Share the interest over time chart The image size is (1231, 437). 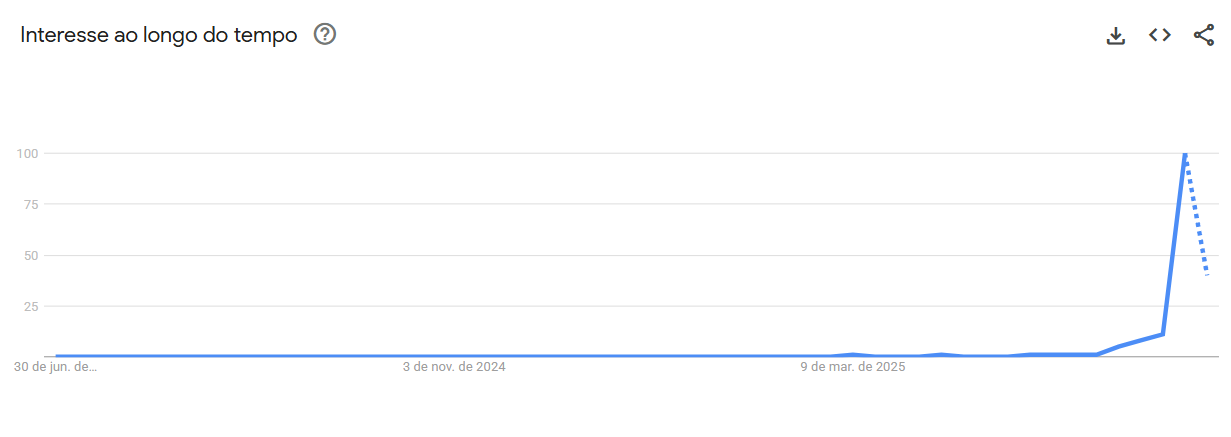[x=1204, y=35]
